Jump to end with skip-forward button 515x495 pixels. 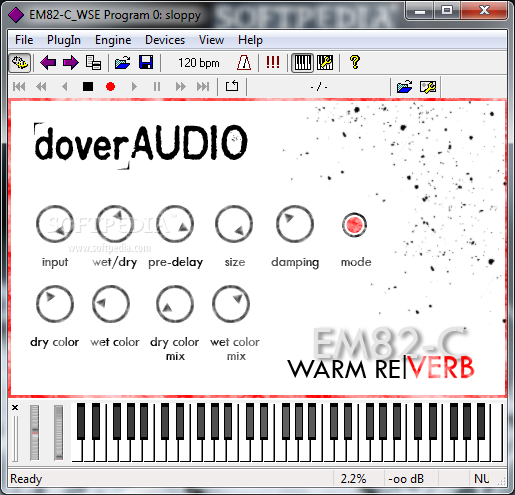click(x=203, y=87)
